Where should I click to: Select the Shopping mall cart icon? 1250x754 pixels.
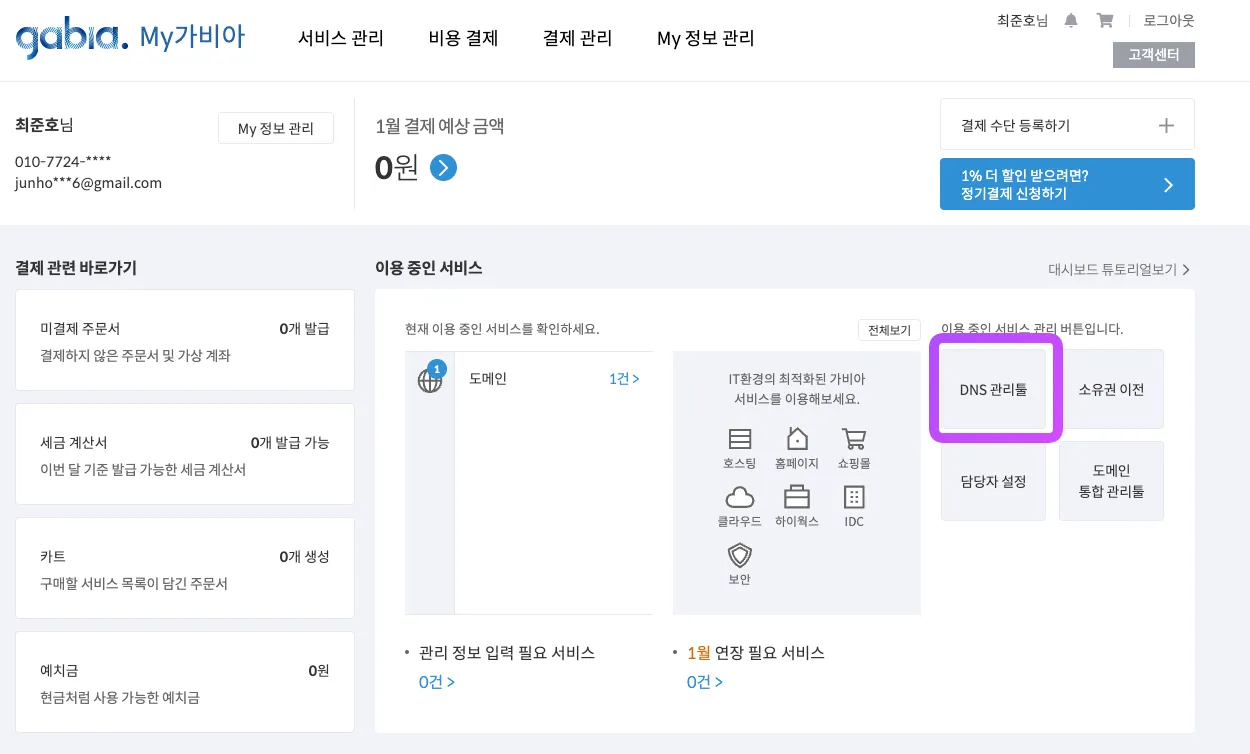click(x=854, y=439)
